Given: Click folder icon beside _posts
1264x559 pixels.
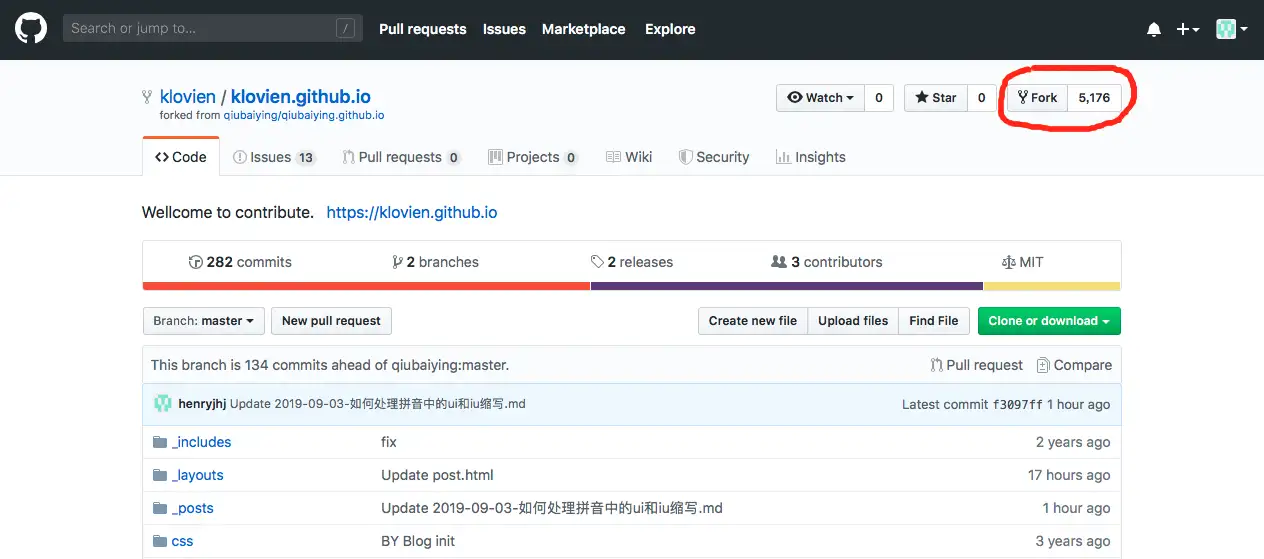Looking at the screenshot, I should point(160,508).
